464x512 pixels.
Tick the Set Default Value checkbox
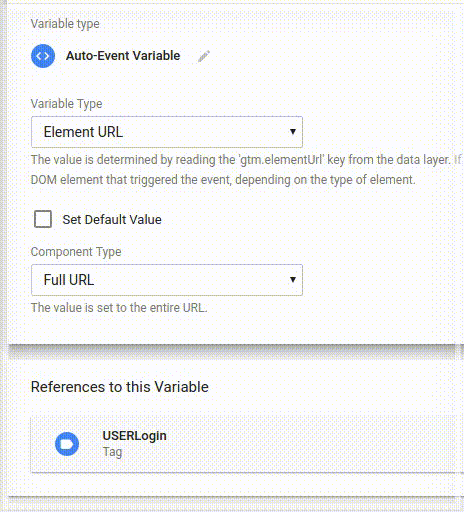click(43, 219)
